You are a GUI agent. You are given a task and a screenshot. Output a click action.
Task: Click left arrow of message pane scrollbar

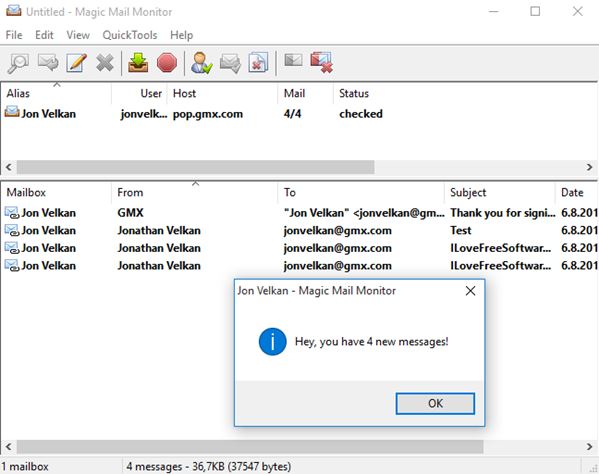pos(8,446)
